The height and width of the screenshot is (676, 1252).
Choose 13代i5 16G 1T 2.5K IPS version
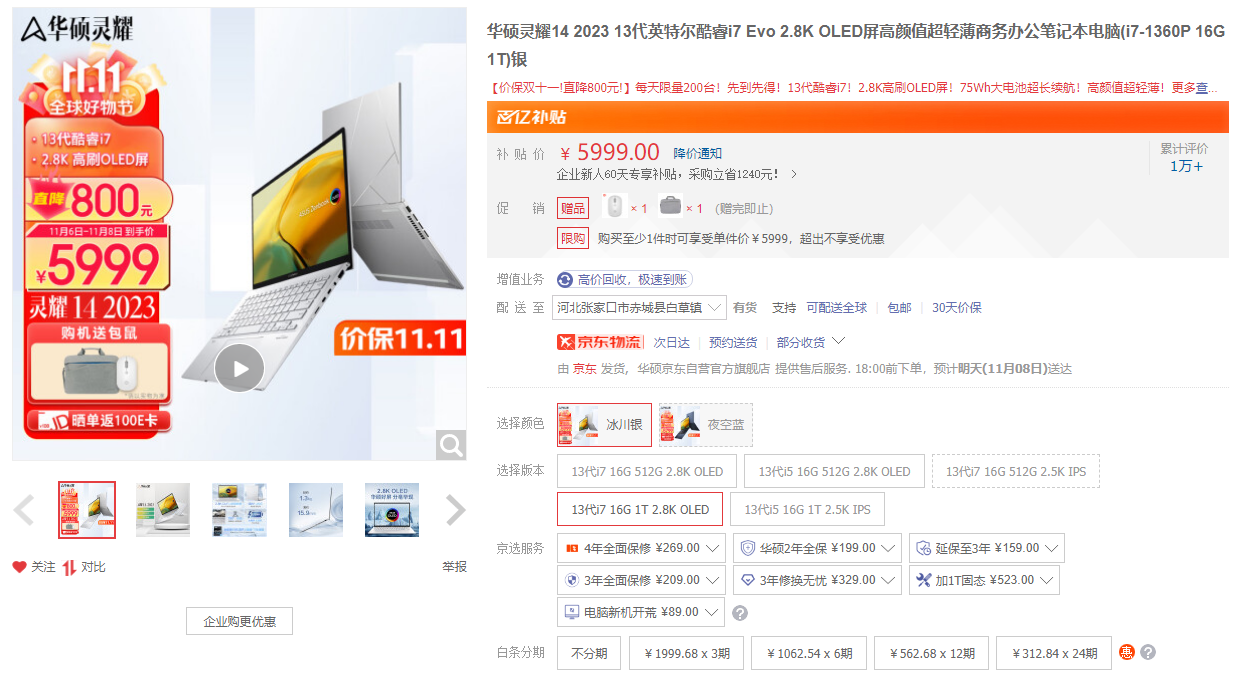click(807, 509)
